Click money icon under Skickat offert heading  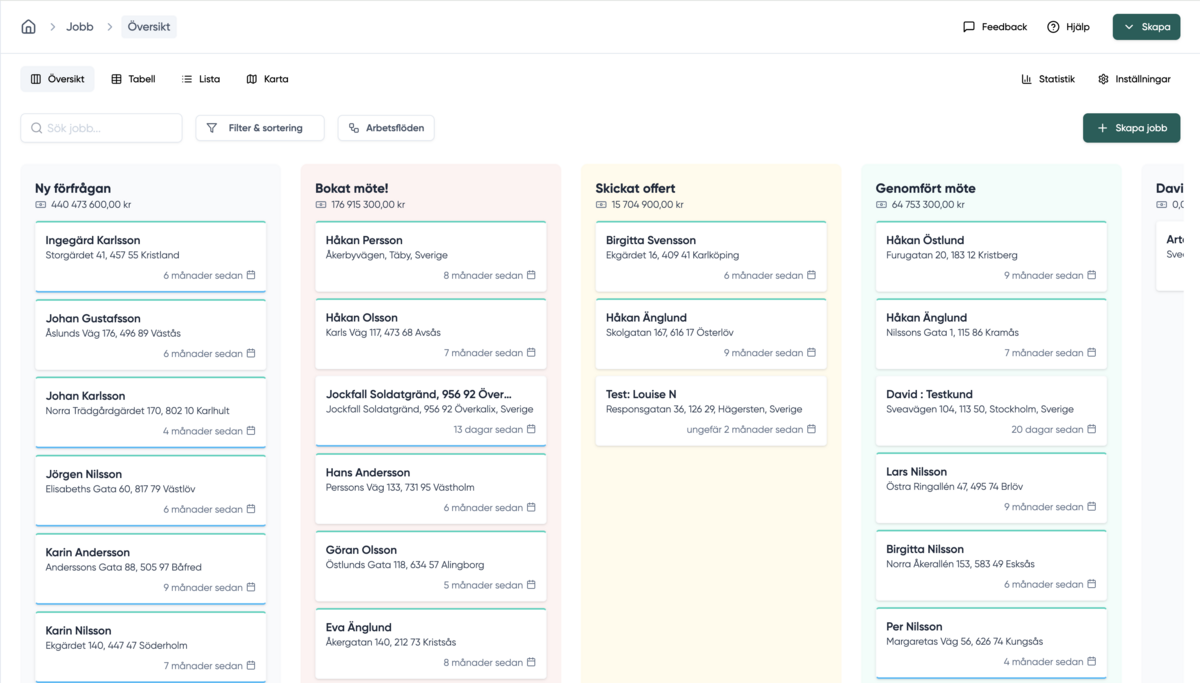coord(601,205)
